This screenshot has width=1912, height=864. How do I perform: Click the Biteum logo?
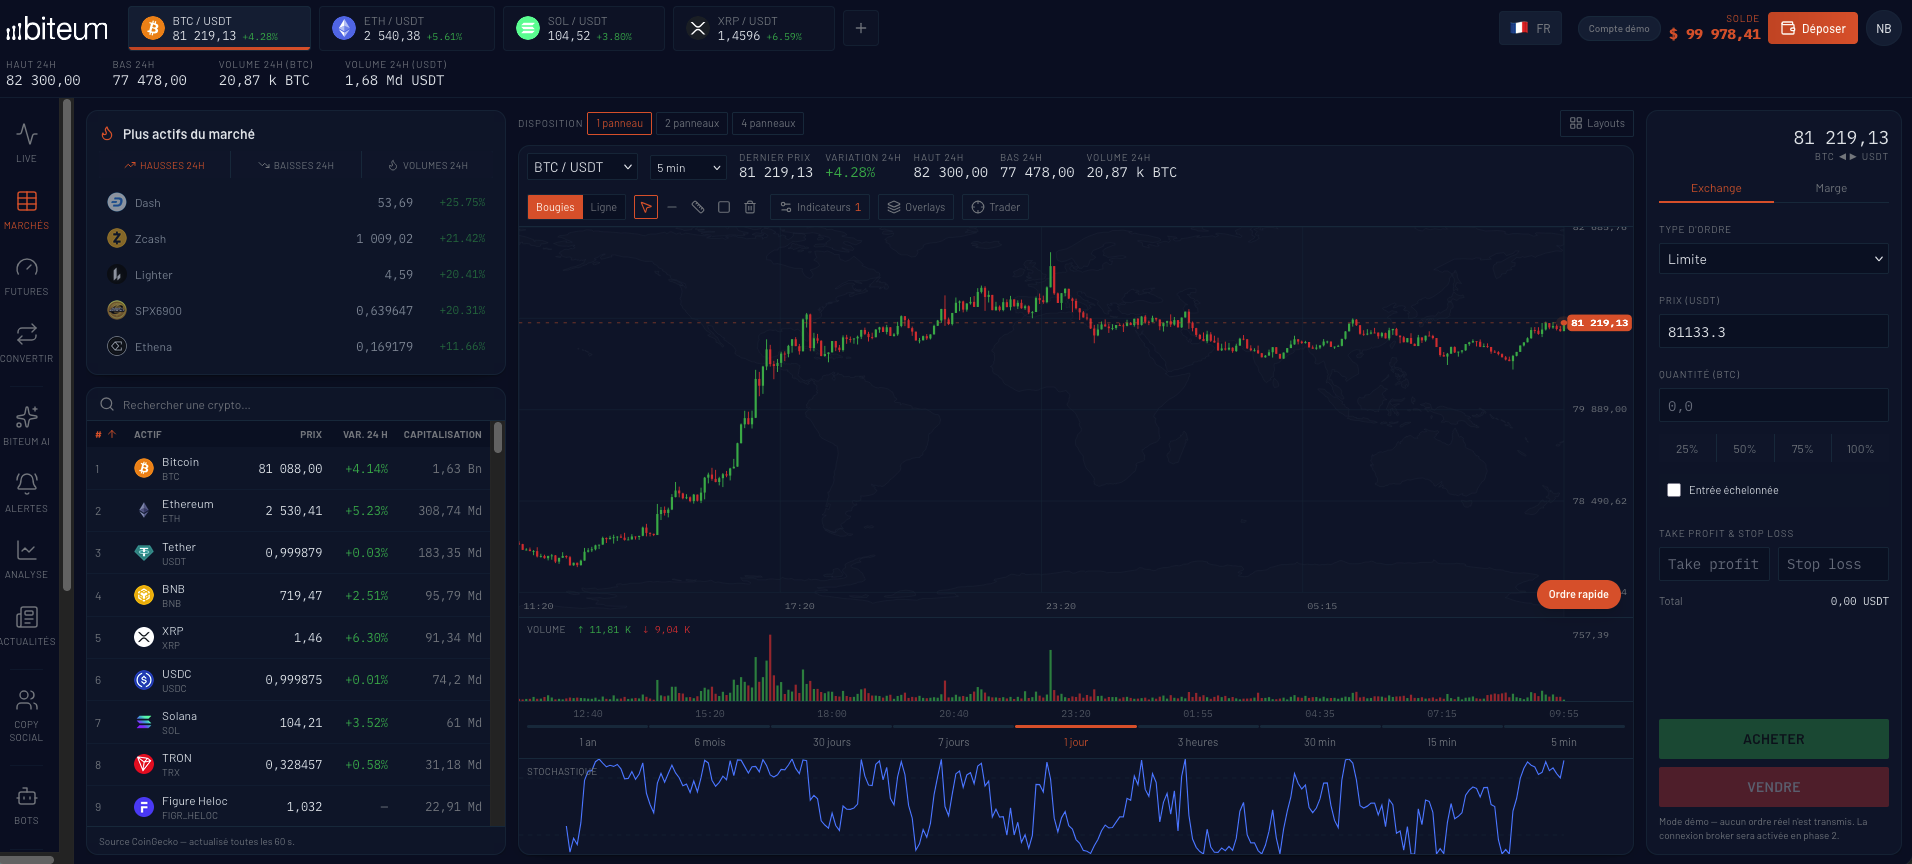[57, 30]
